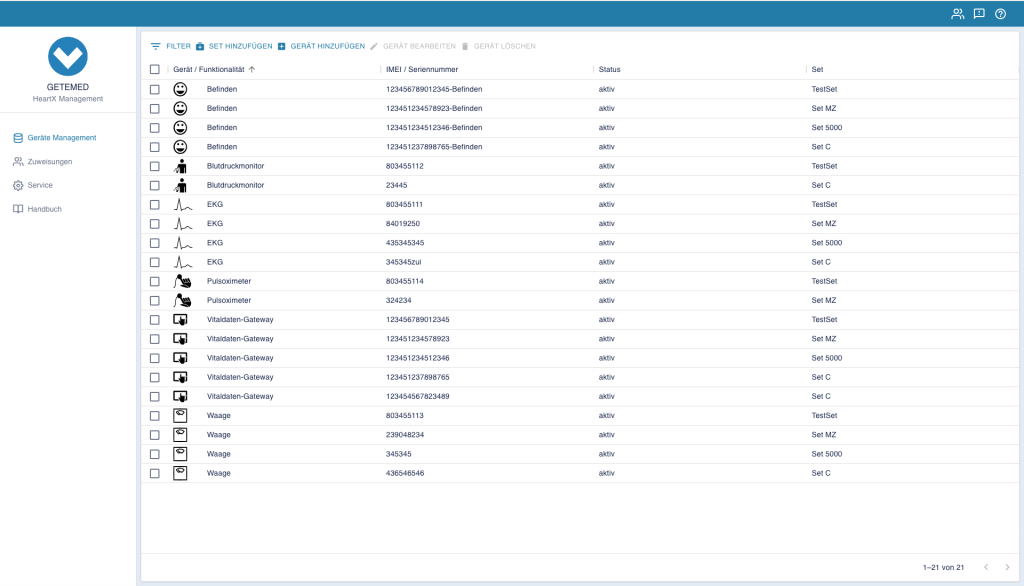1024x586 pixels.
Task: Select checkbox for Vitaldaten-Gateway 123454567823489
Action: coord(154,396)
